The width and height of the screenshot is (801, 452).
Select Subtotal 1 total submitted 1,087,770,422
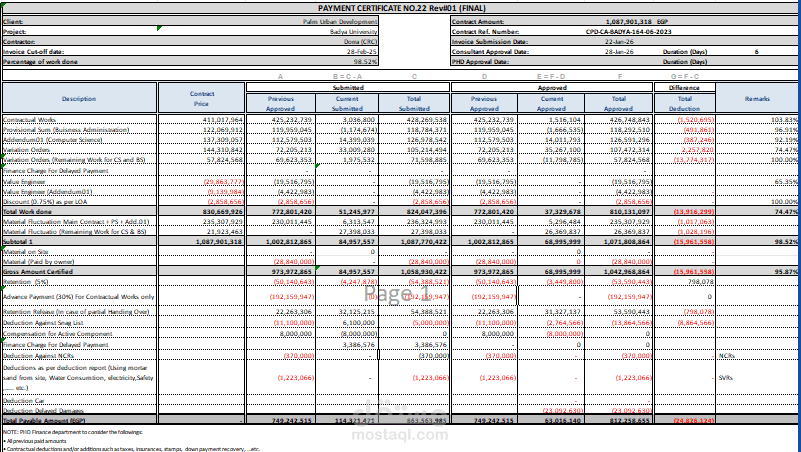425,242
